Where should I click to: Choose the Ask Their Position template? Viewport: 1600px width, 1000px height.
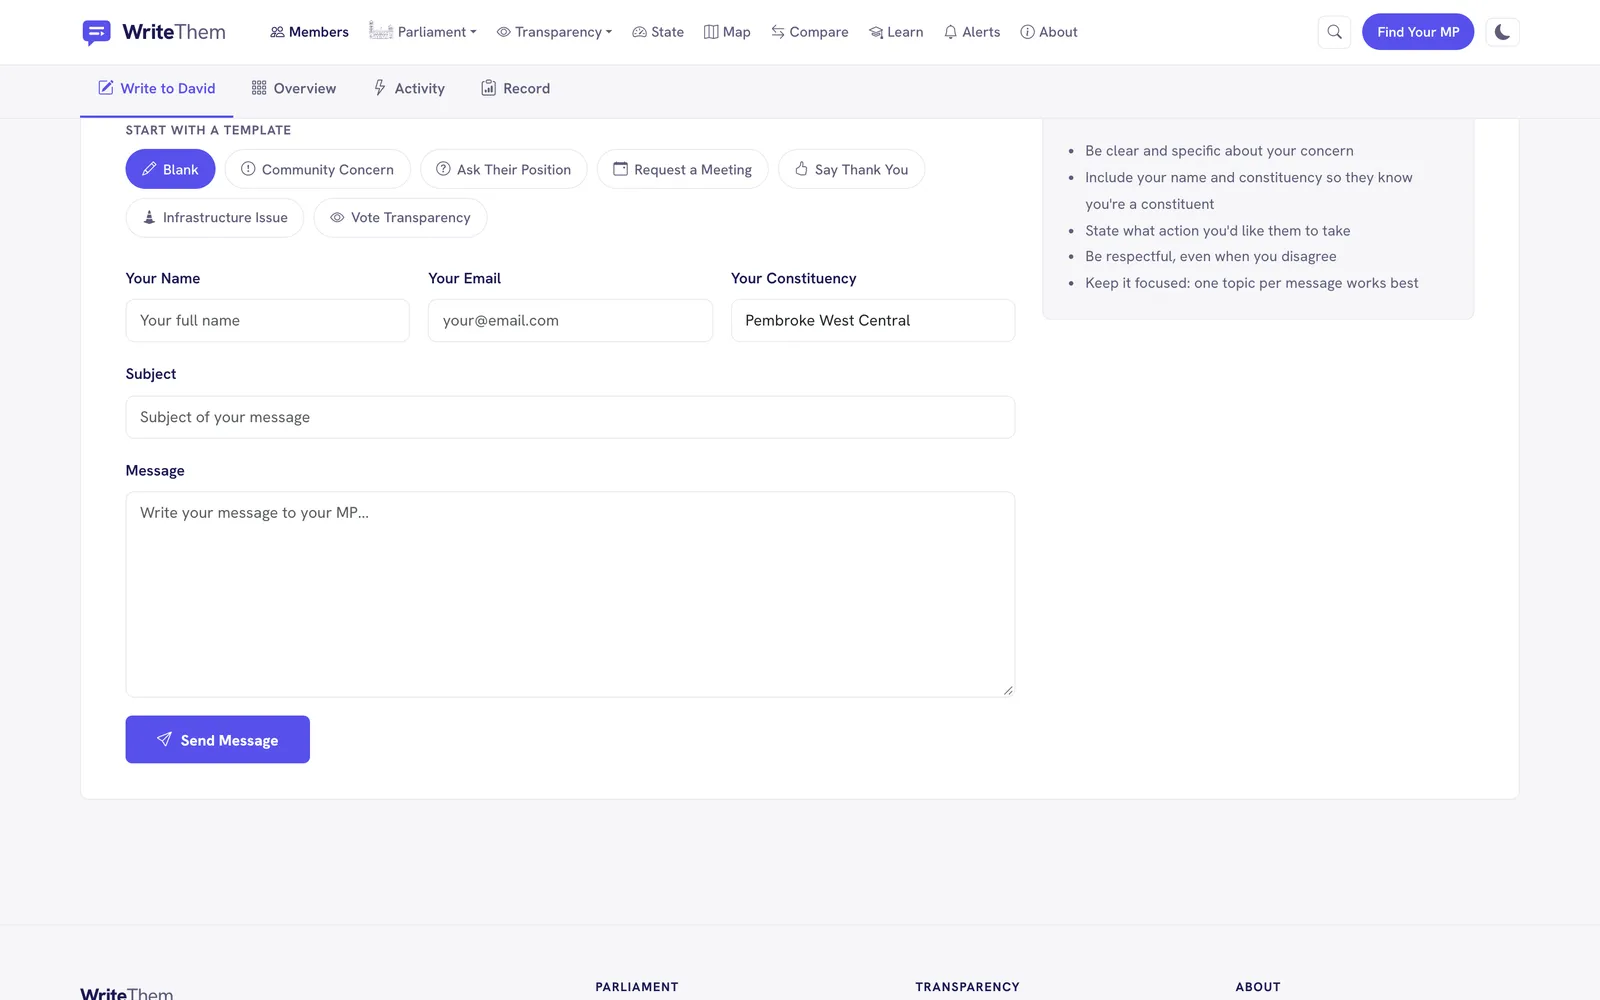click(503, 169)
